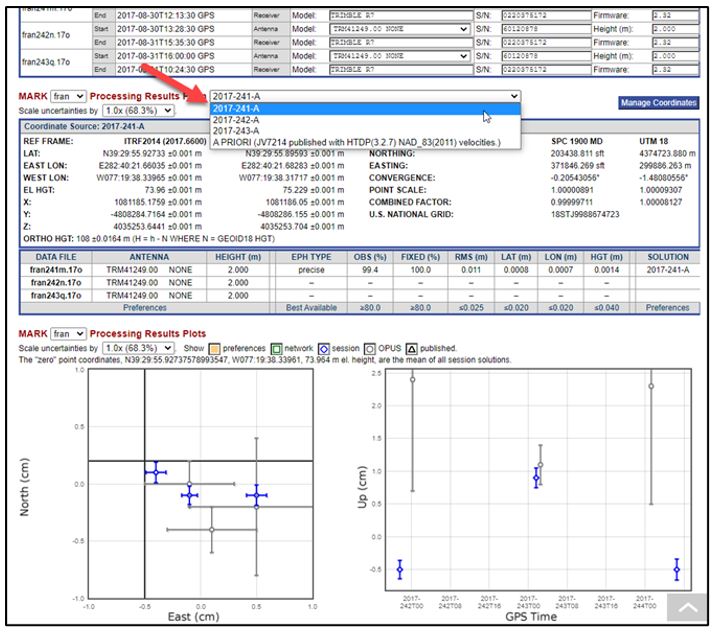Click the ≤0.025 RMS preference value
Screen dimensions: 718x635
tap(471, 308)
